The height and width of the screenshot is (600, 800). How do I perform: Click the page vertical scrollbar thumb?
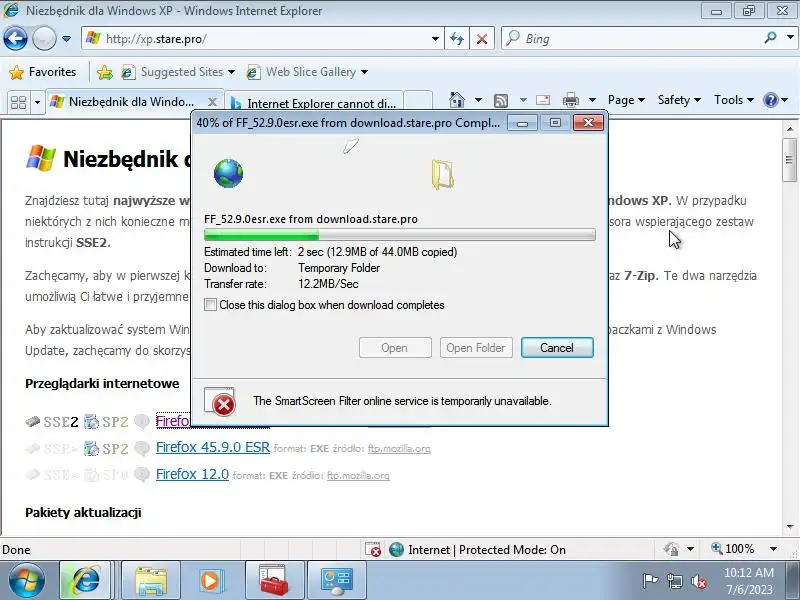[x=790, y=160]
